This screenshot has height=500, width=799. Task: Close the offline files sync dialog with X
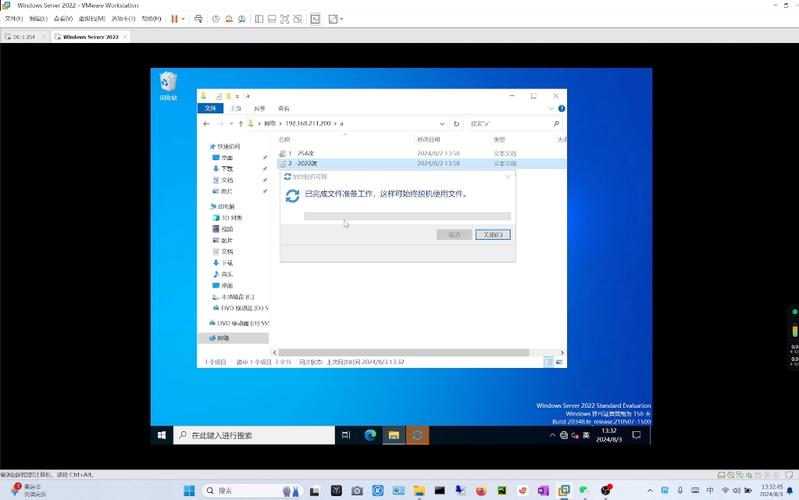point(508,177)
